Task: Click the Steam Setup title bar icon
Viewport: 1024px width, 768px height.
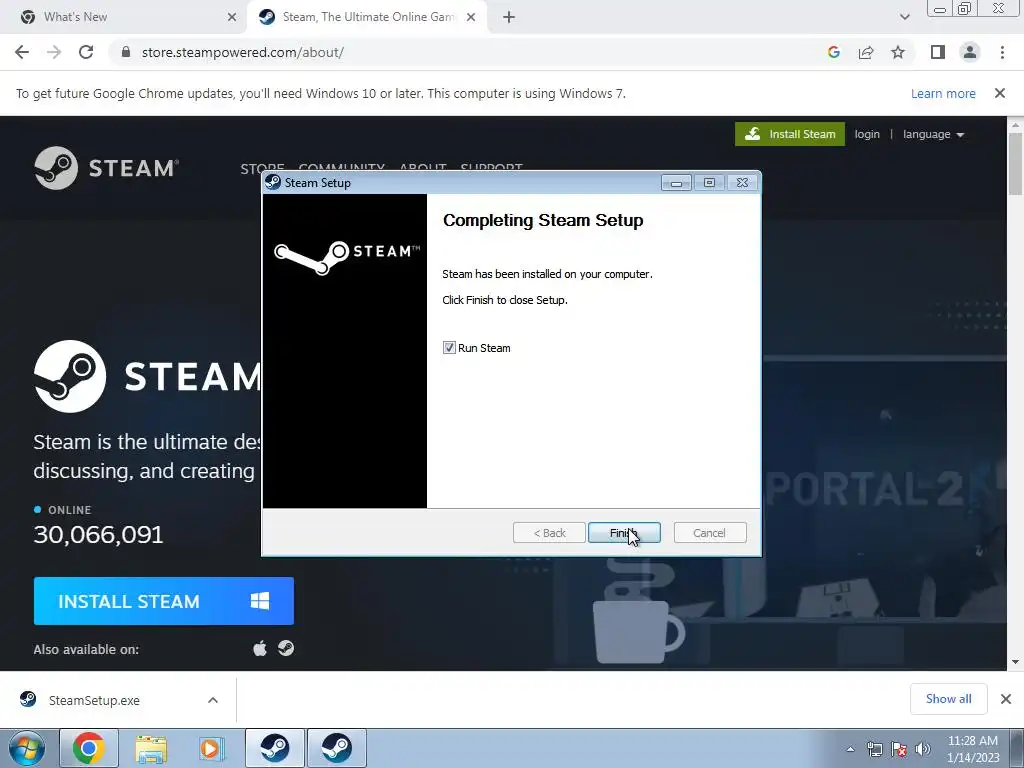Action: coord(273,182)
